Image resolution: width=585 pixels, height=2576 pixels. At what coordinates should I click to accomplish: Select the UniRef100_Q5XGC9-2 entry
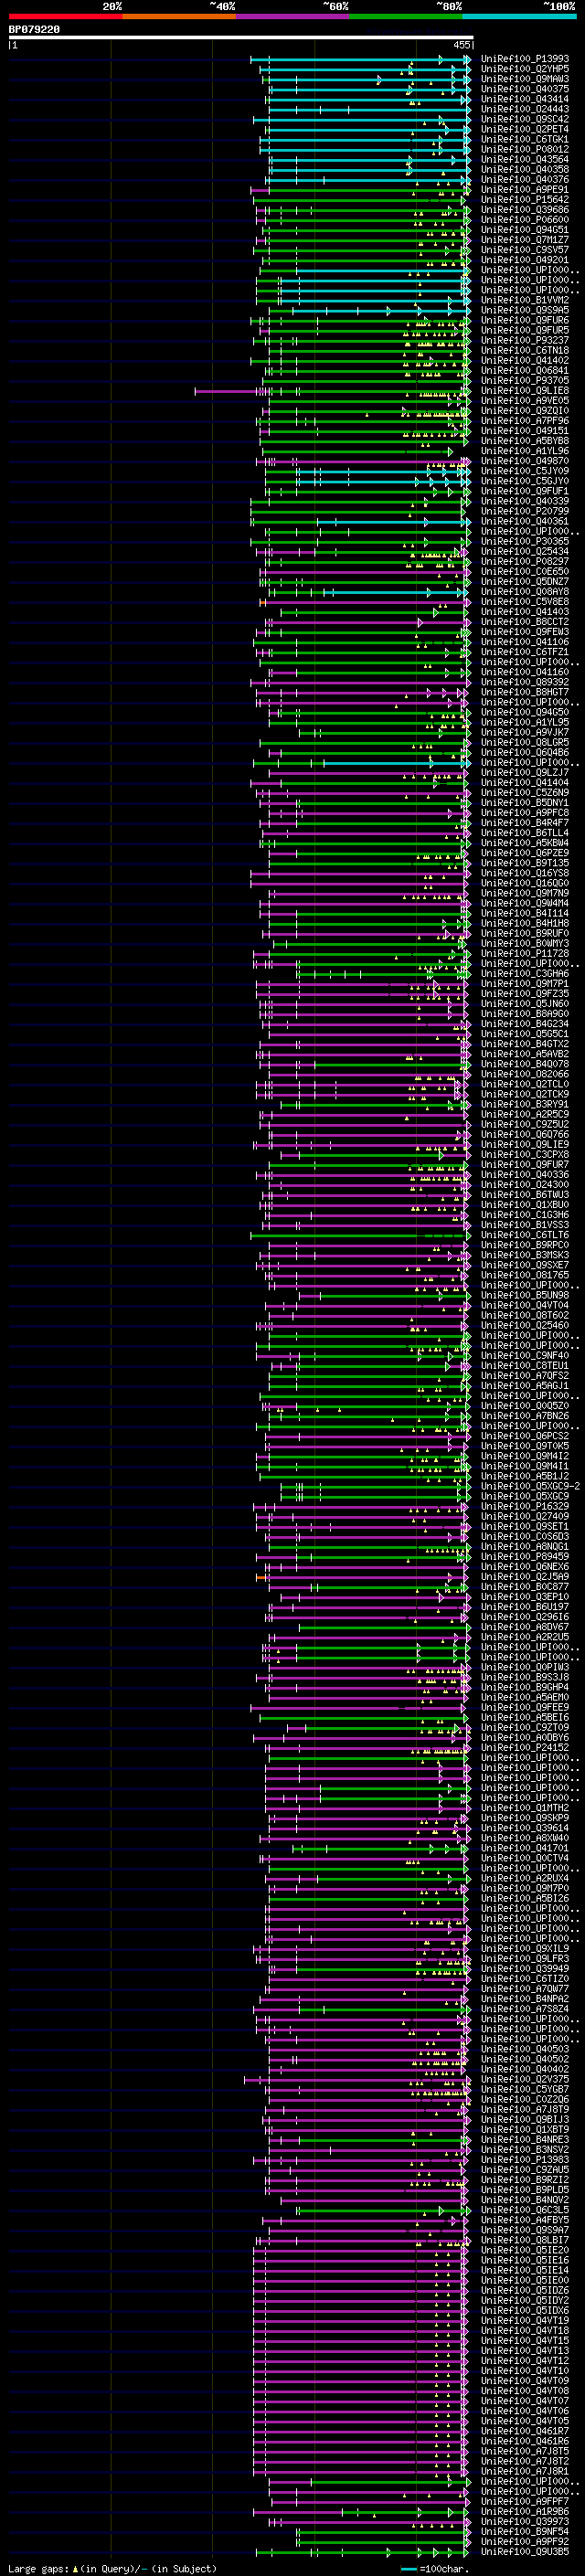point(530,1486)
